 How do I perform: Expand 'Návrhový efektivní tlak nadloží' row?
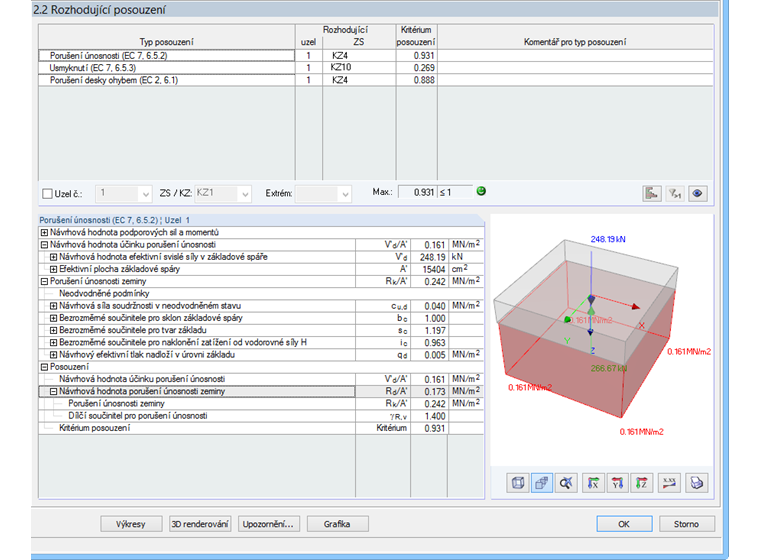coord(53,355)
